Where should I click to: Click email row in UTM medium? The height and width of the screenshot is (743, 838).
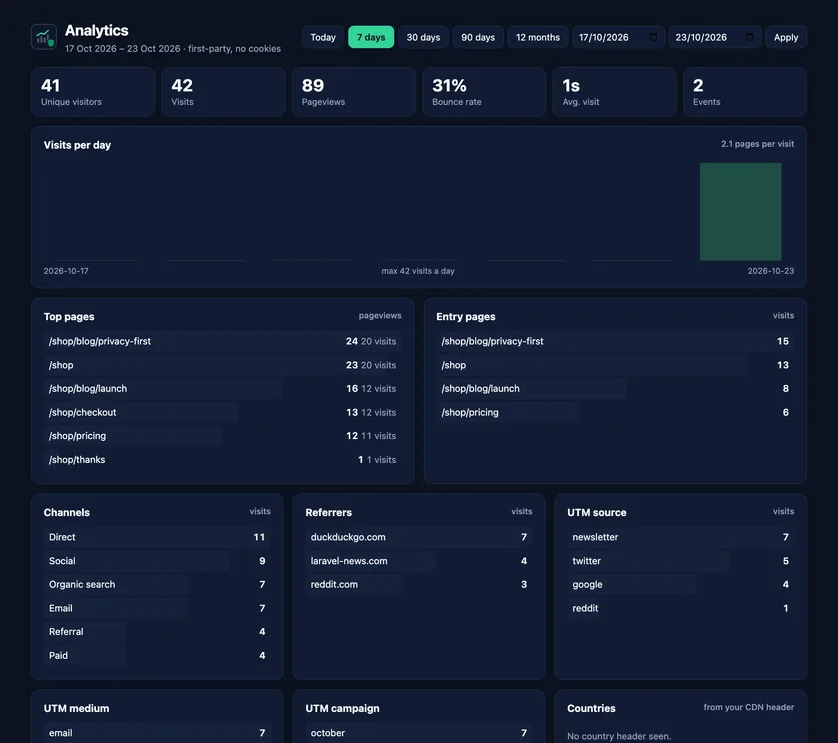[157, 733]
